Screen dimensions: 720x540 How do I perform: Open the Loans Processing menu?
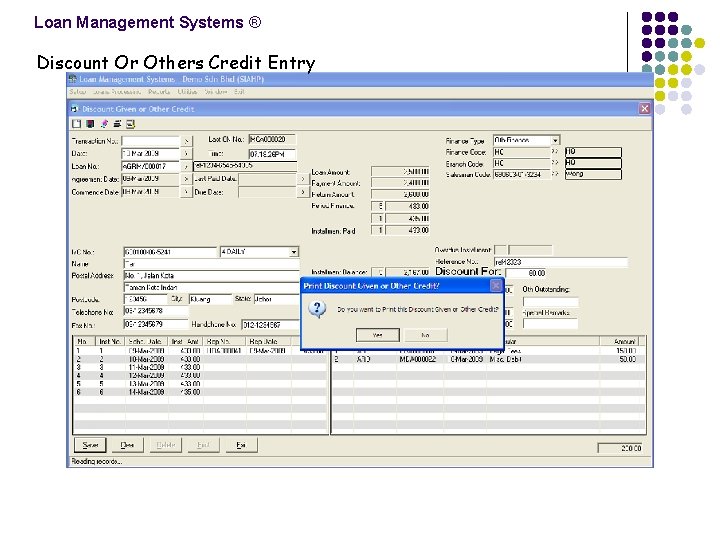(x=117, y=92)
